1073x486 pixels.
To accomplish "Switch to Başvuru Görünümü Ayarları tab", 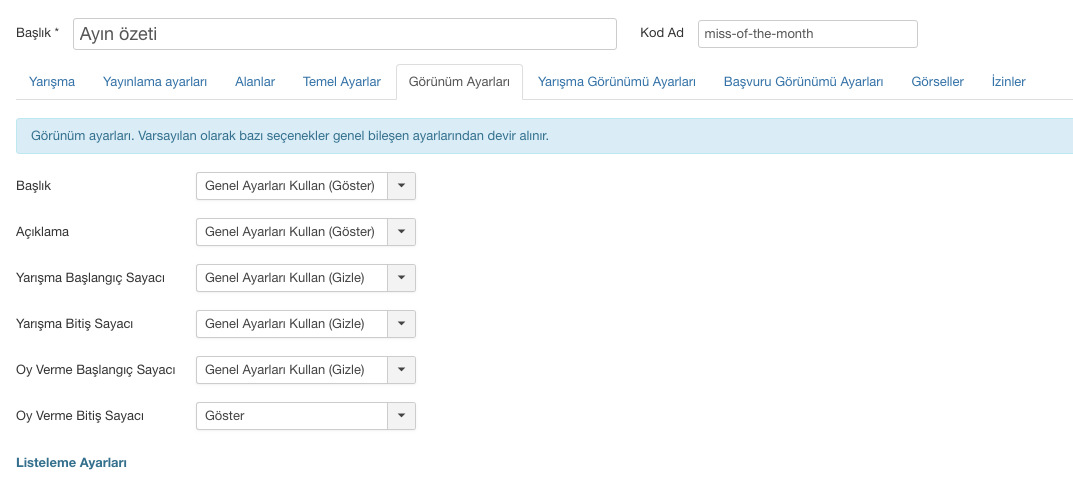I will (x=803, y=82).
